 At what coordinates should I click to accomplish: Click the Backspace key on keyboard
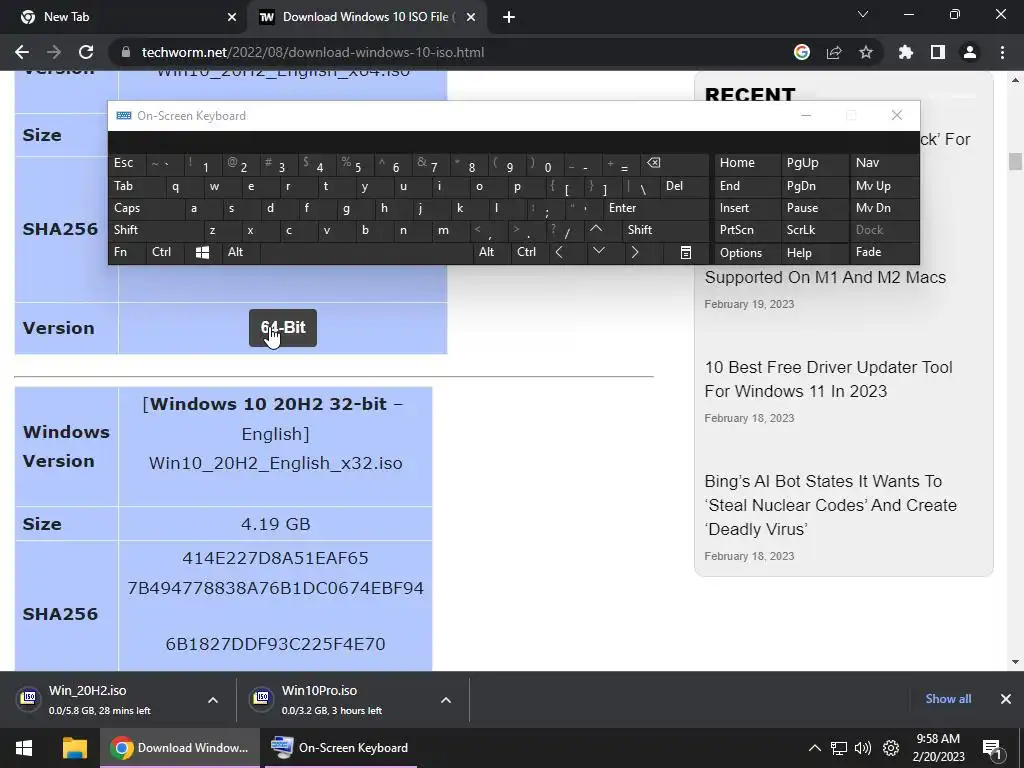point(677,164)
